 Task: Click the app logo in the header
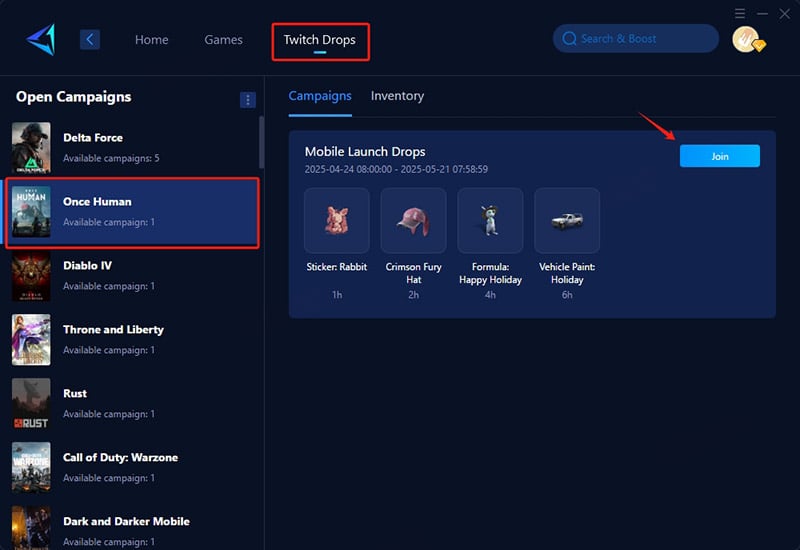(41, 39)
